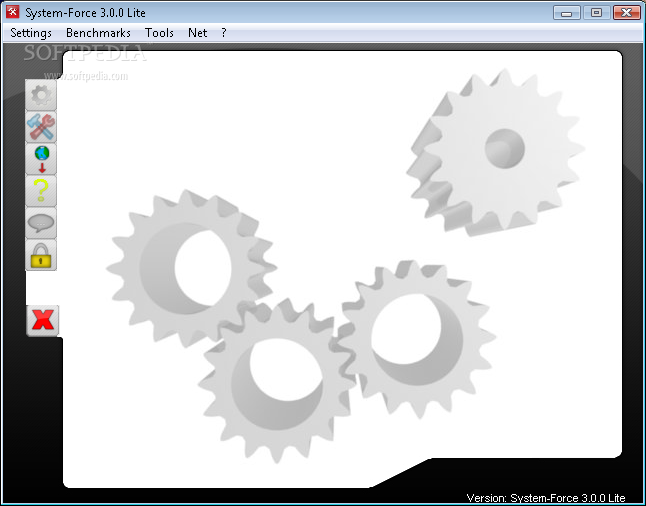The height and width of the screenshot is (506, 646).
Task: Open the hammer and wrench tools icon
Action: tap(41, 127)
